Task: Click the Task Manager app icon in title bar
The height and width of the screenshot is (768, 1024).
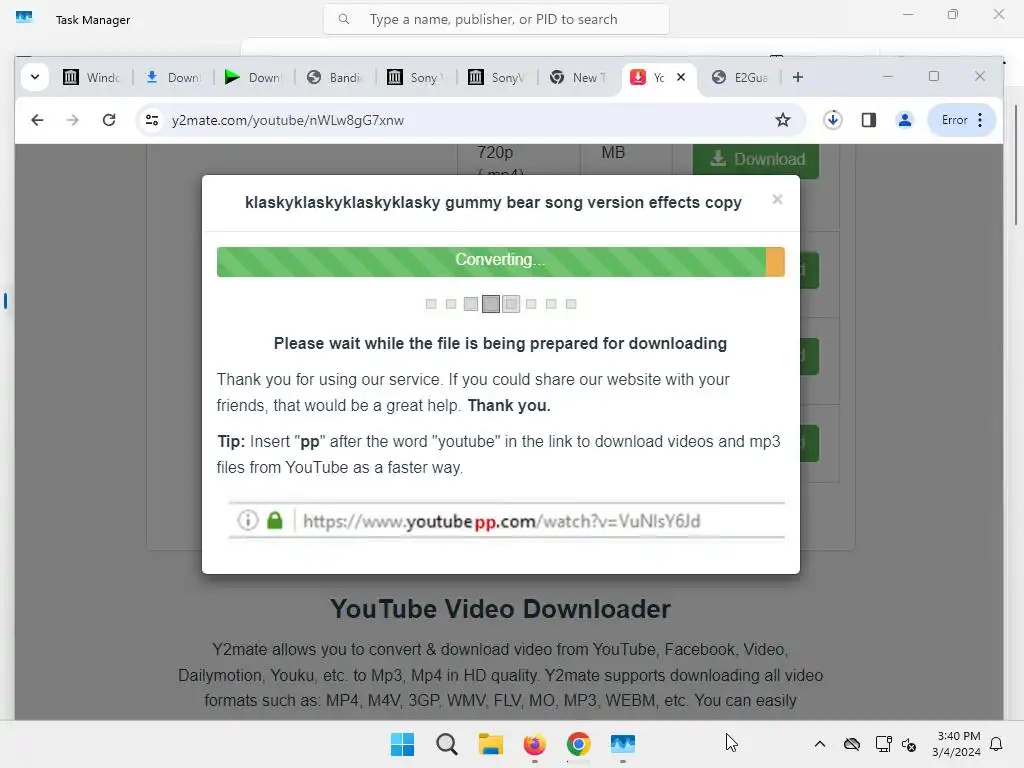Action: tap(24, 18)
